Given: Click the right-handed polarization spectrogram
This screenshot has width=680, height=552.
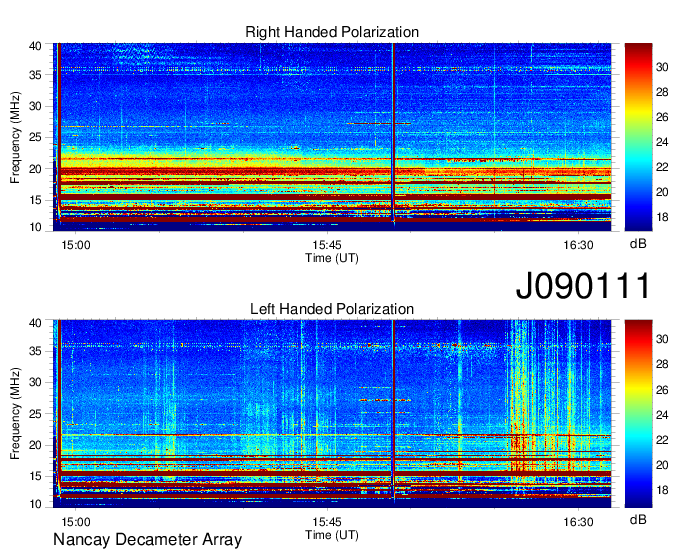Looking at the screenshot, I should tap(332, 137).
